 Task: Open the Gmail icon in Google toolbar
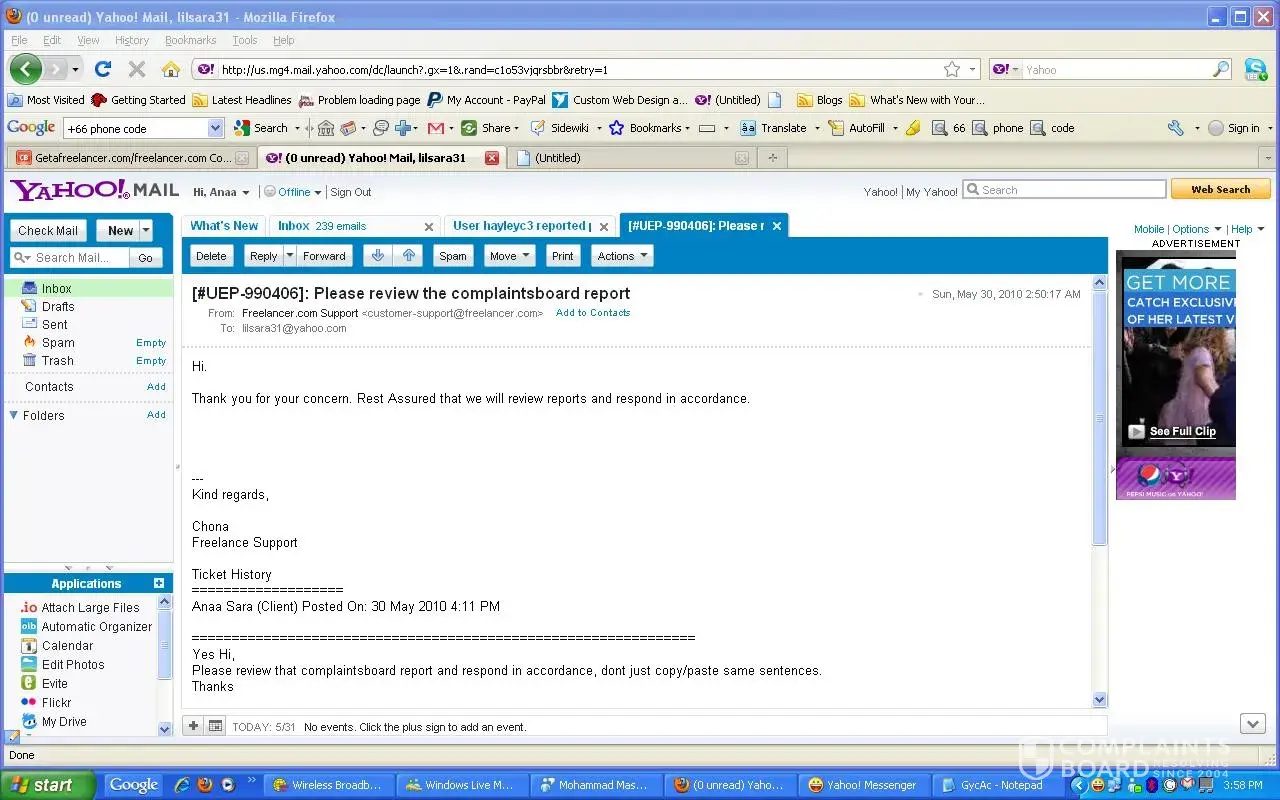435,128
